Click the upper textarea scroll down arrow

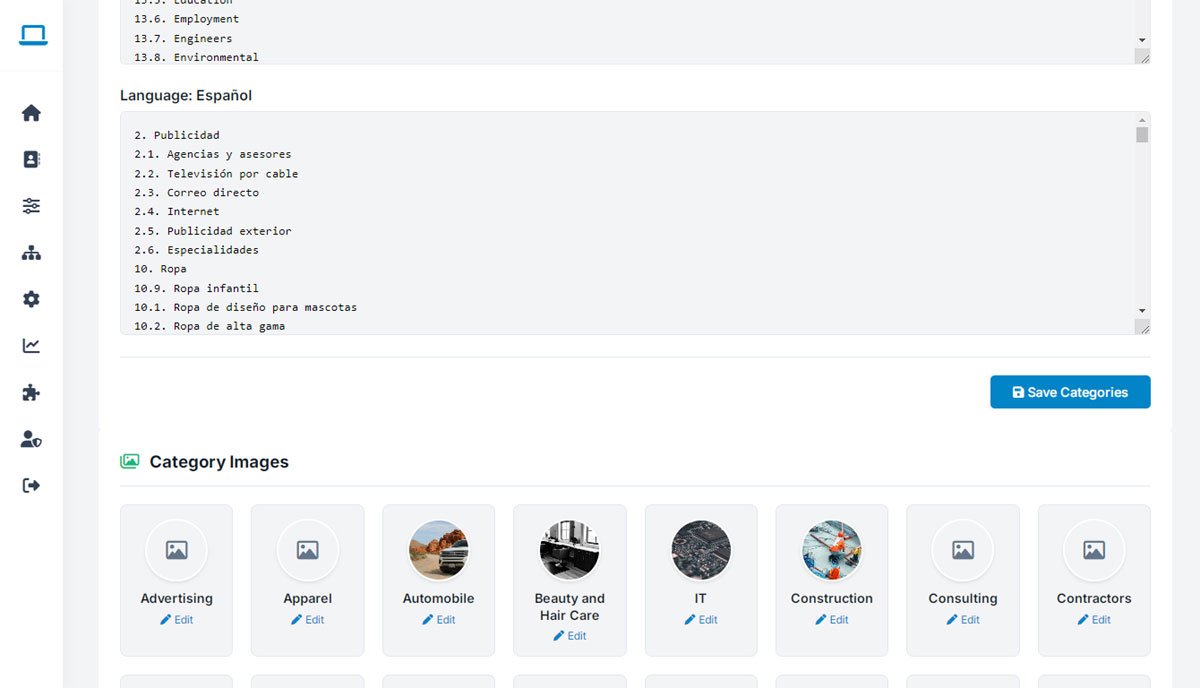[x=1142, y=39]
